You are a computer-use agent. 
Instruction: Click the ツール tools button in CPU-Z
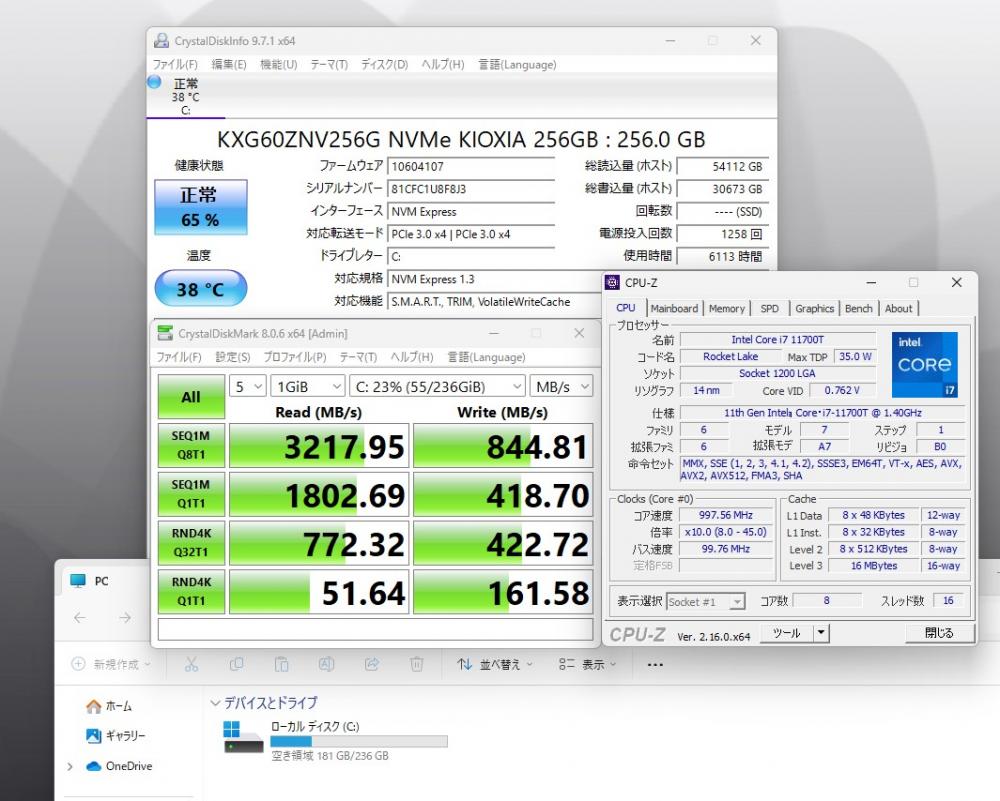(786, 633)
